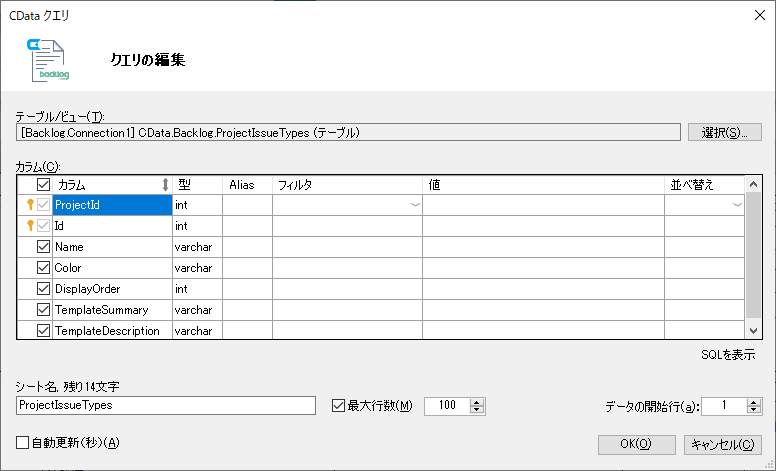Uncheck the Color column checkbox
This screenshot has width=776, height=471.
coord(44,268)
